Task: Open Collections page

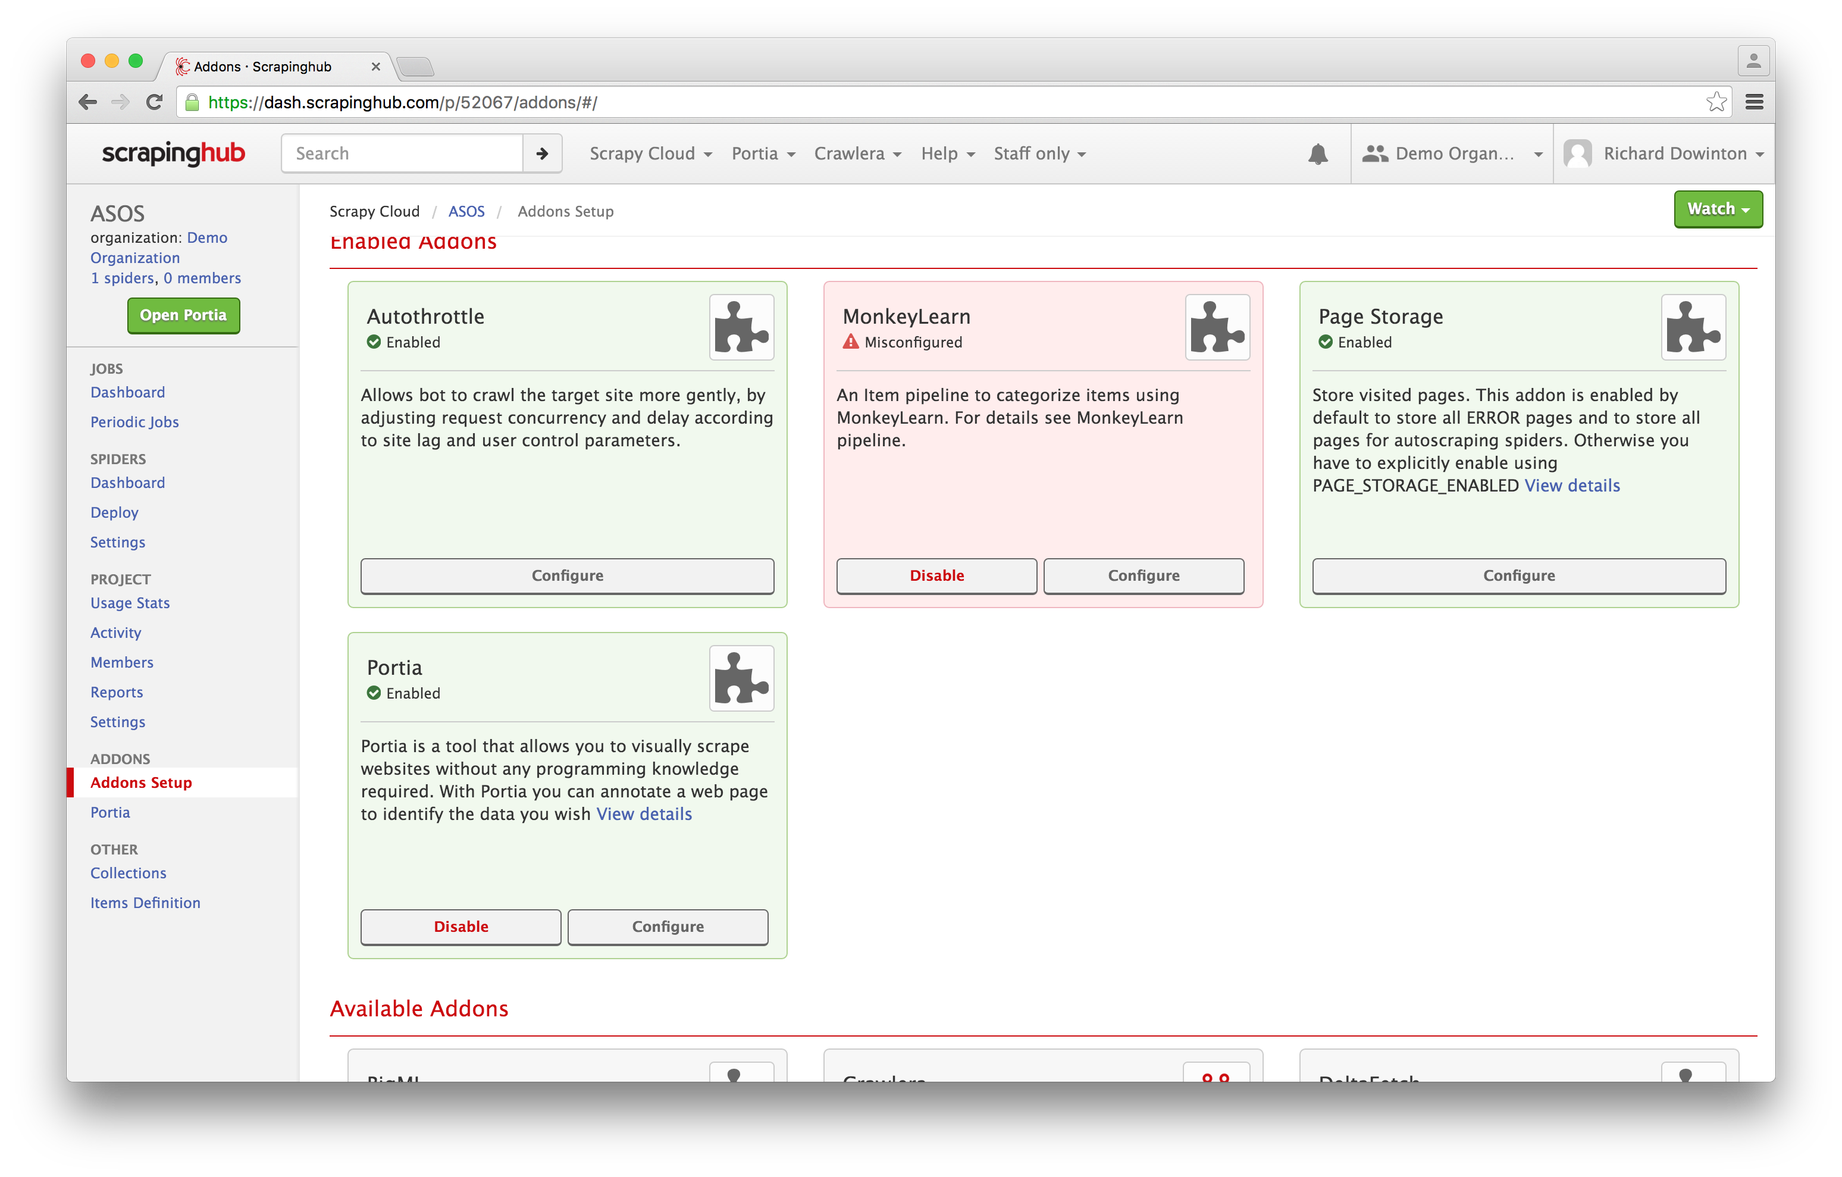Action: pos(128,874)
